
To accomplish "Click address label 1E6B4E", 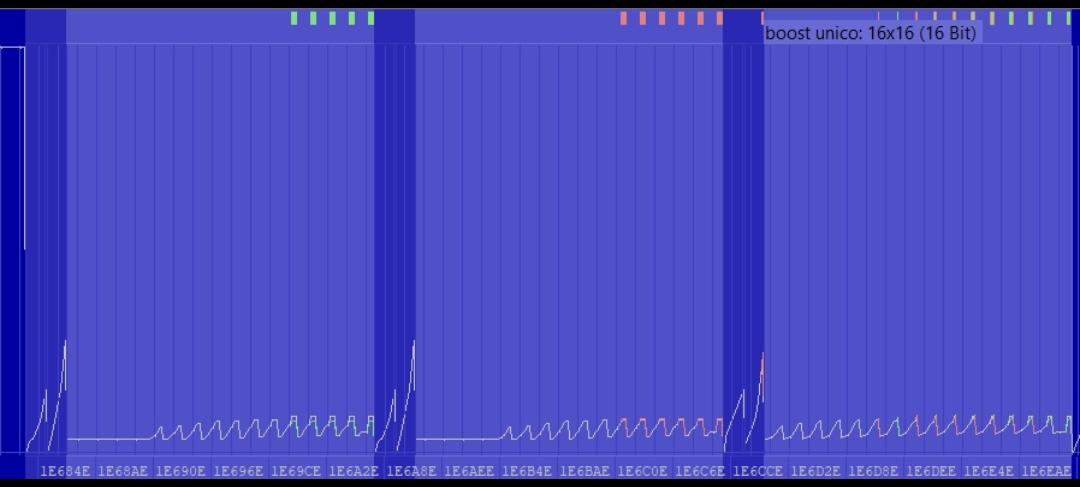I will pyautogui.click(x=527, y=471).
